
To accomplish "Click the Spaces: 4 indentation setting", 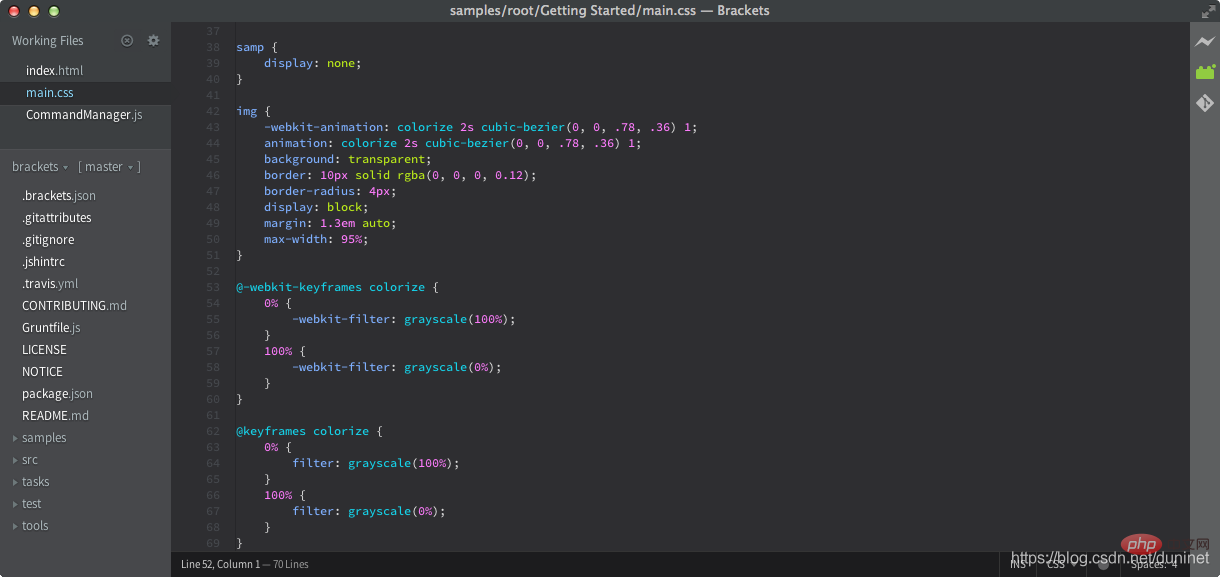I will [x=1154, y=564].
